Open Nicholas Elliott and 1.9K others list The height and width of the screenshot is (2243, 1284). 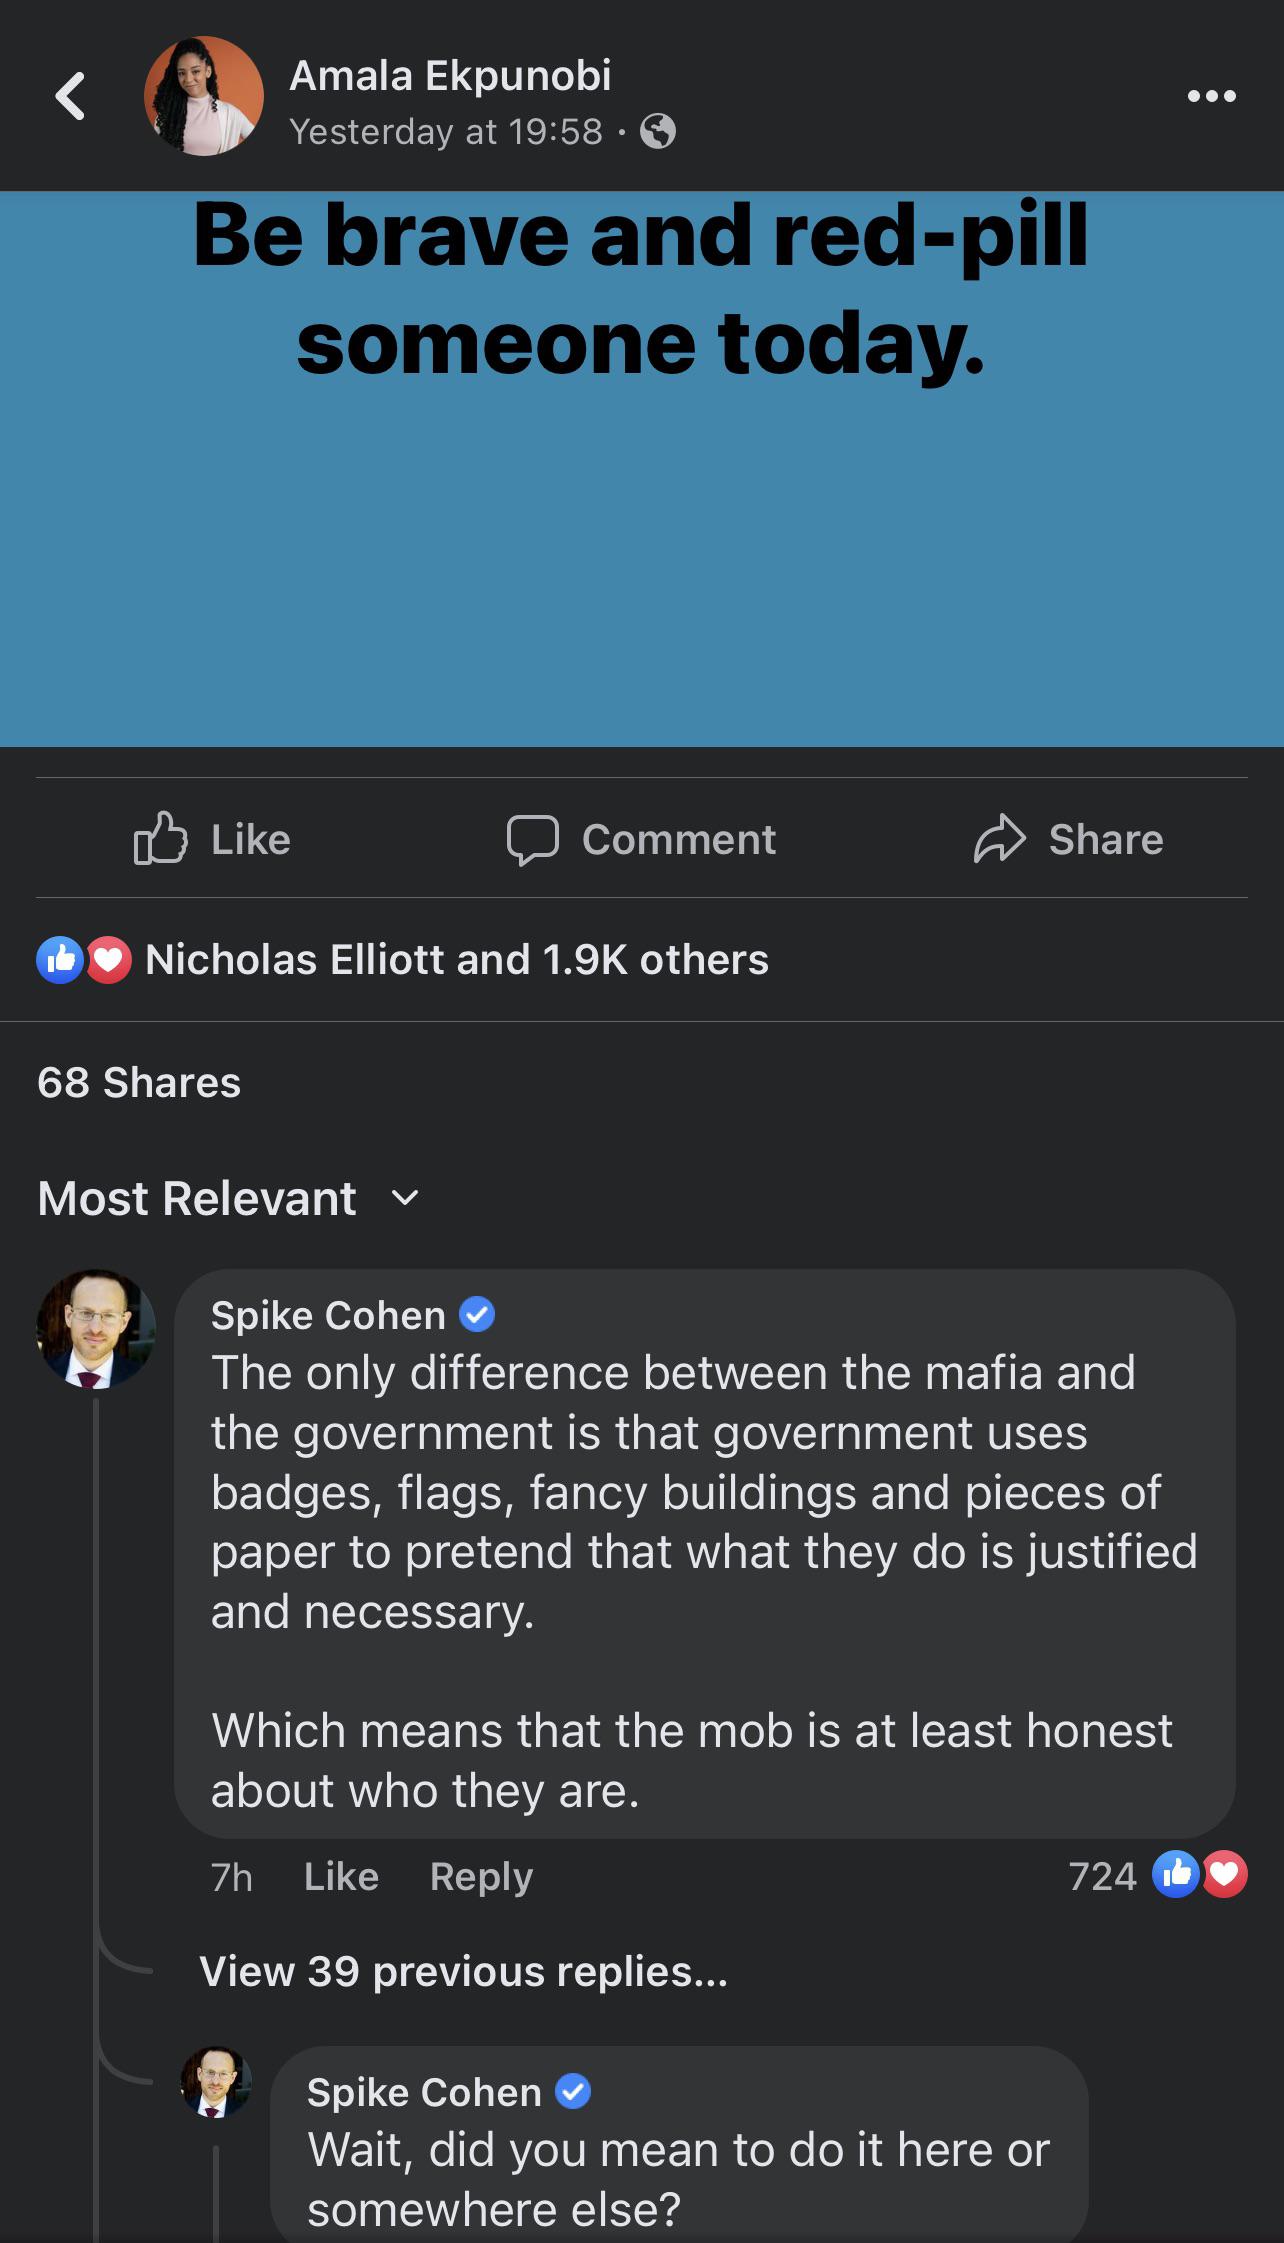[456, 959]
